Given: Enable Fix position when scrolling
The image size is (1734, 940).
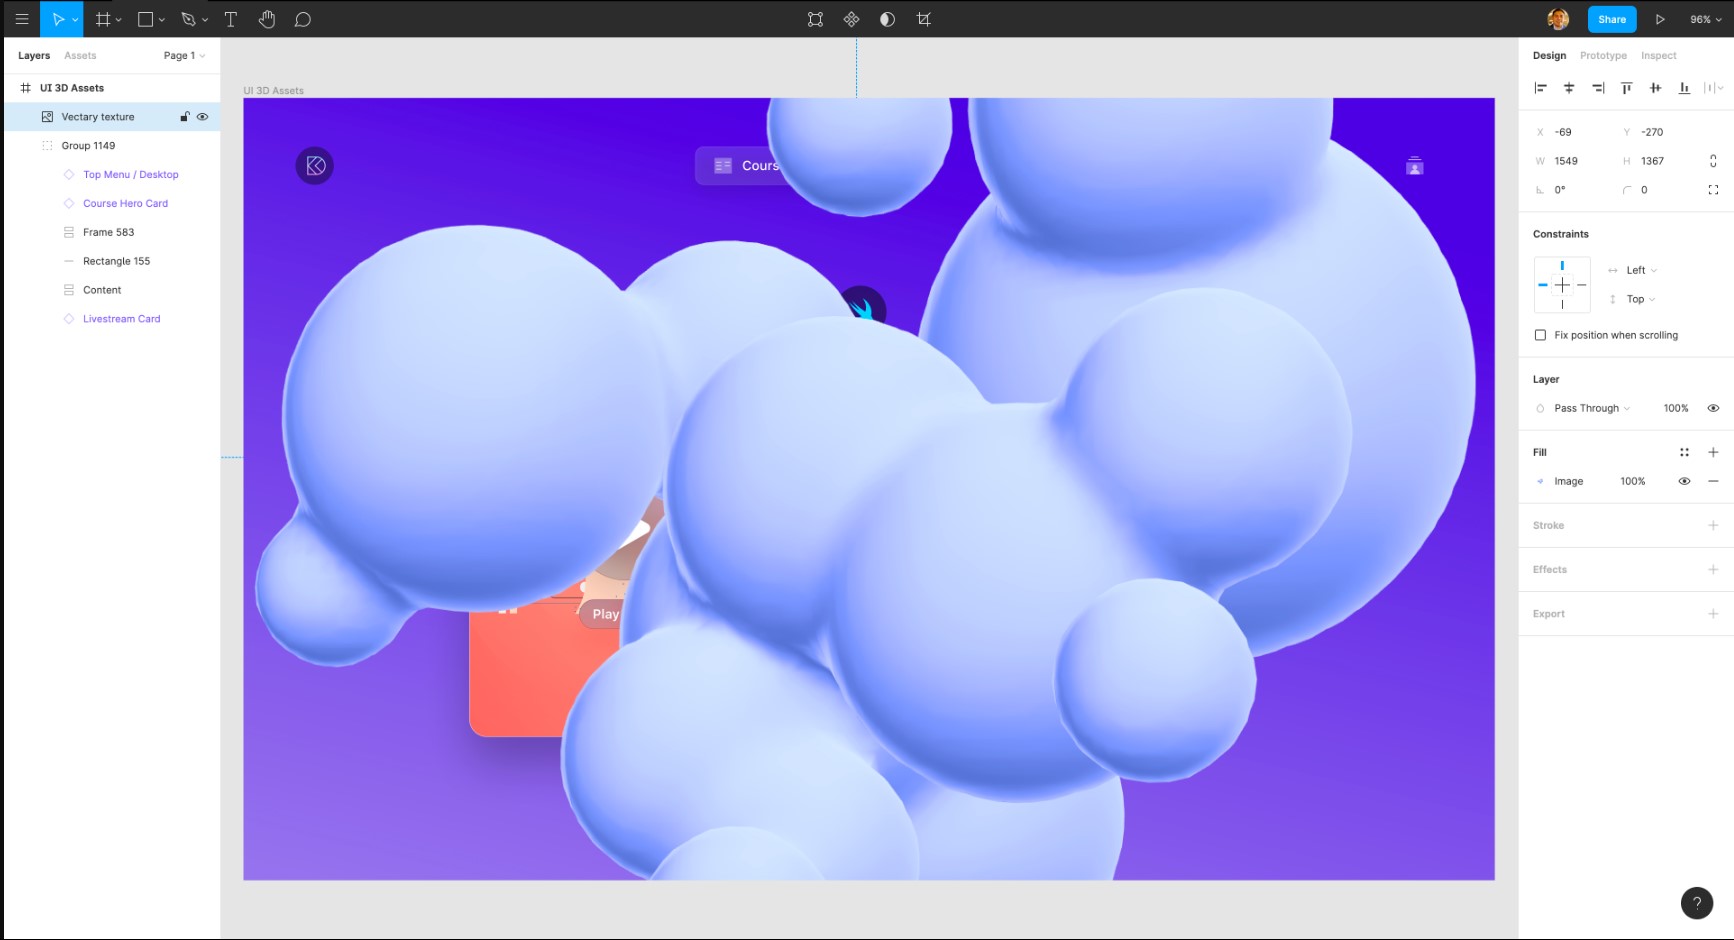Looking at the screenshot, I should (1540, 335).
